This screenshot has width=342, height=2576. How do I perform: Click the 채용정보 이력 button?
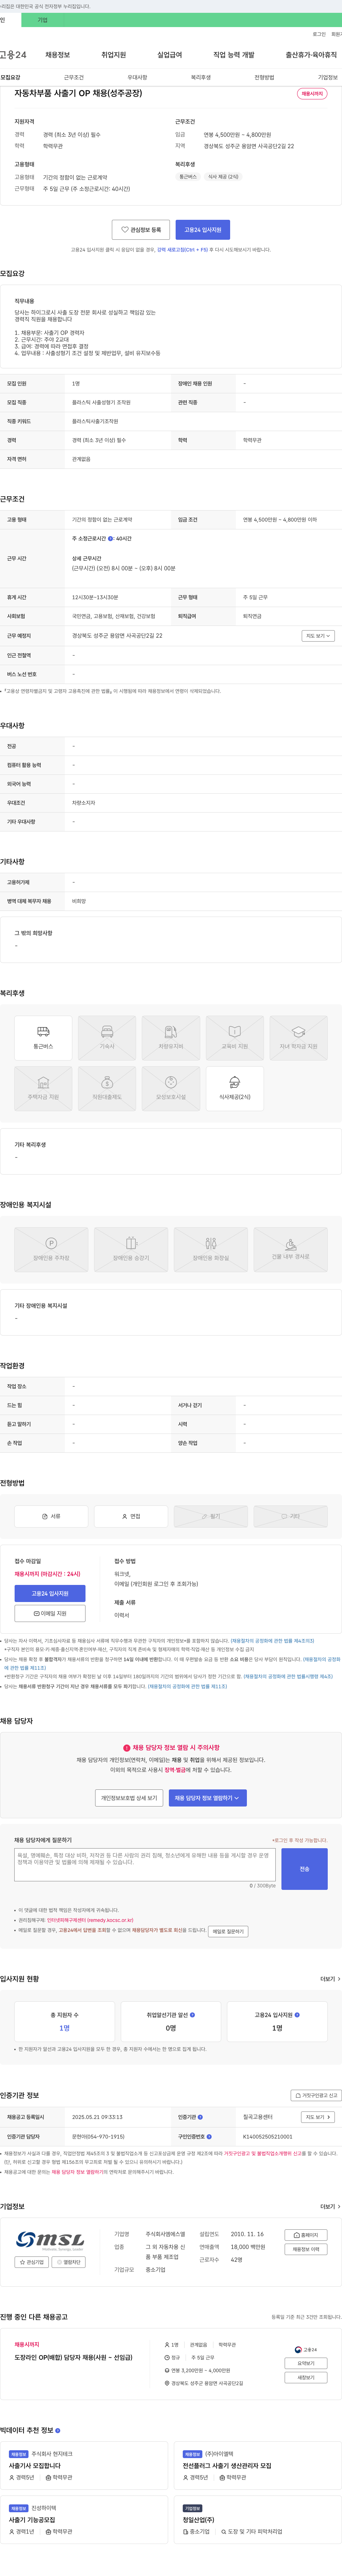[306, 2249]
